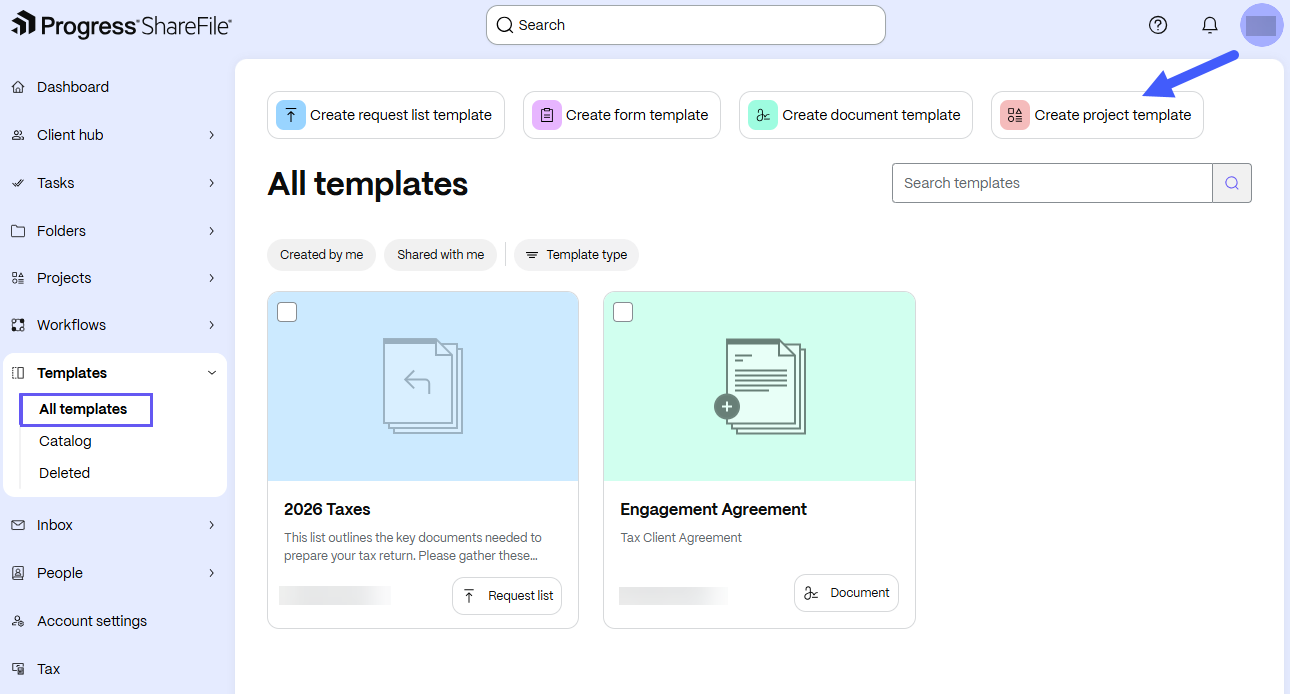The width and height of the screenshot is (1290, 694).
Task: Click Create form template button
Action: [x=622, y=115]
